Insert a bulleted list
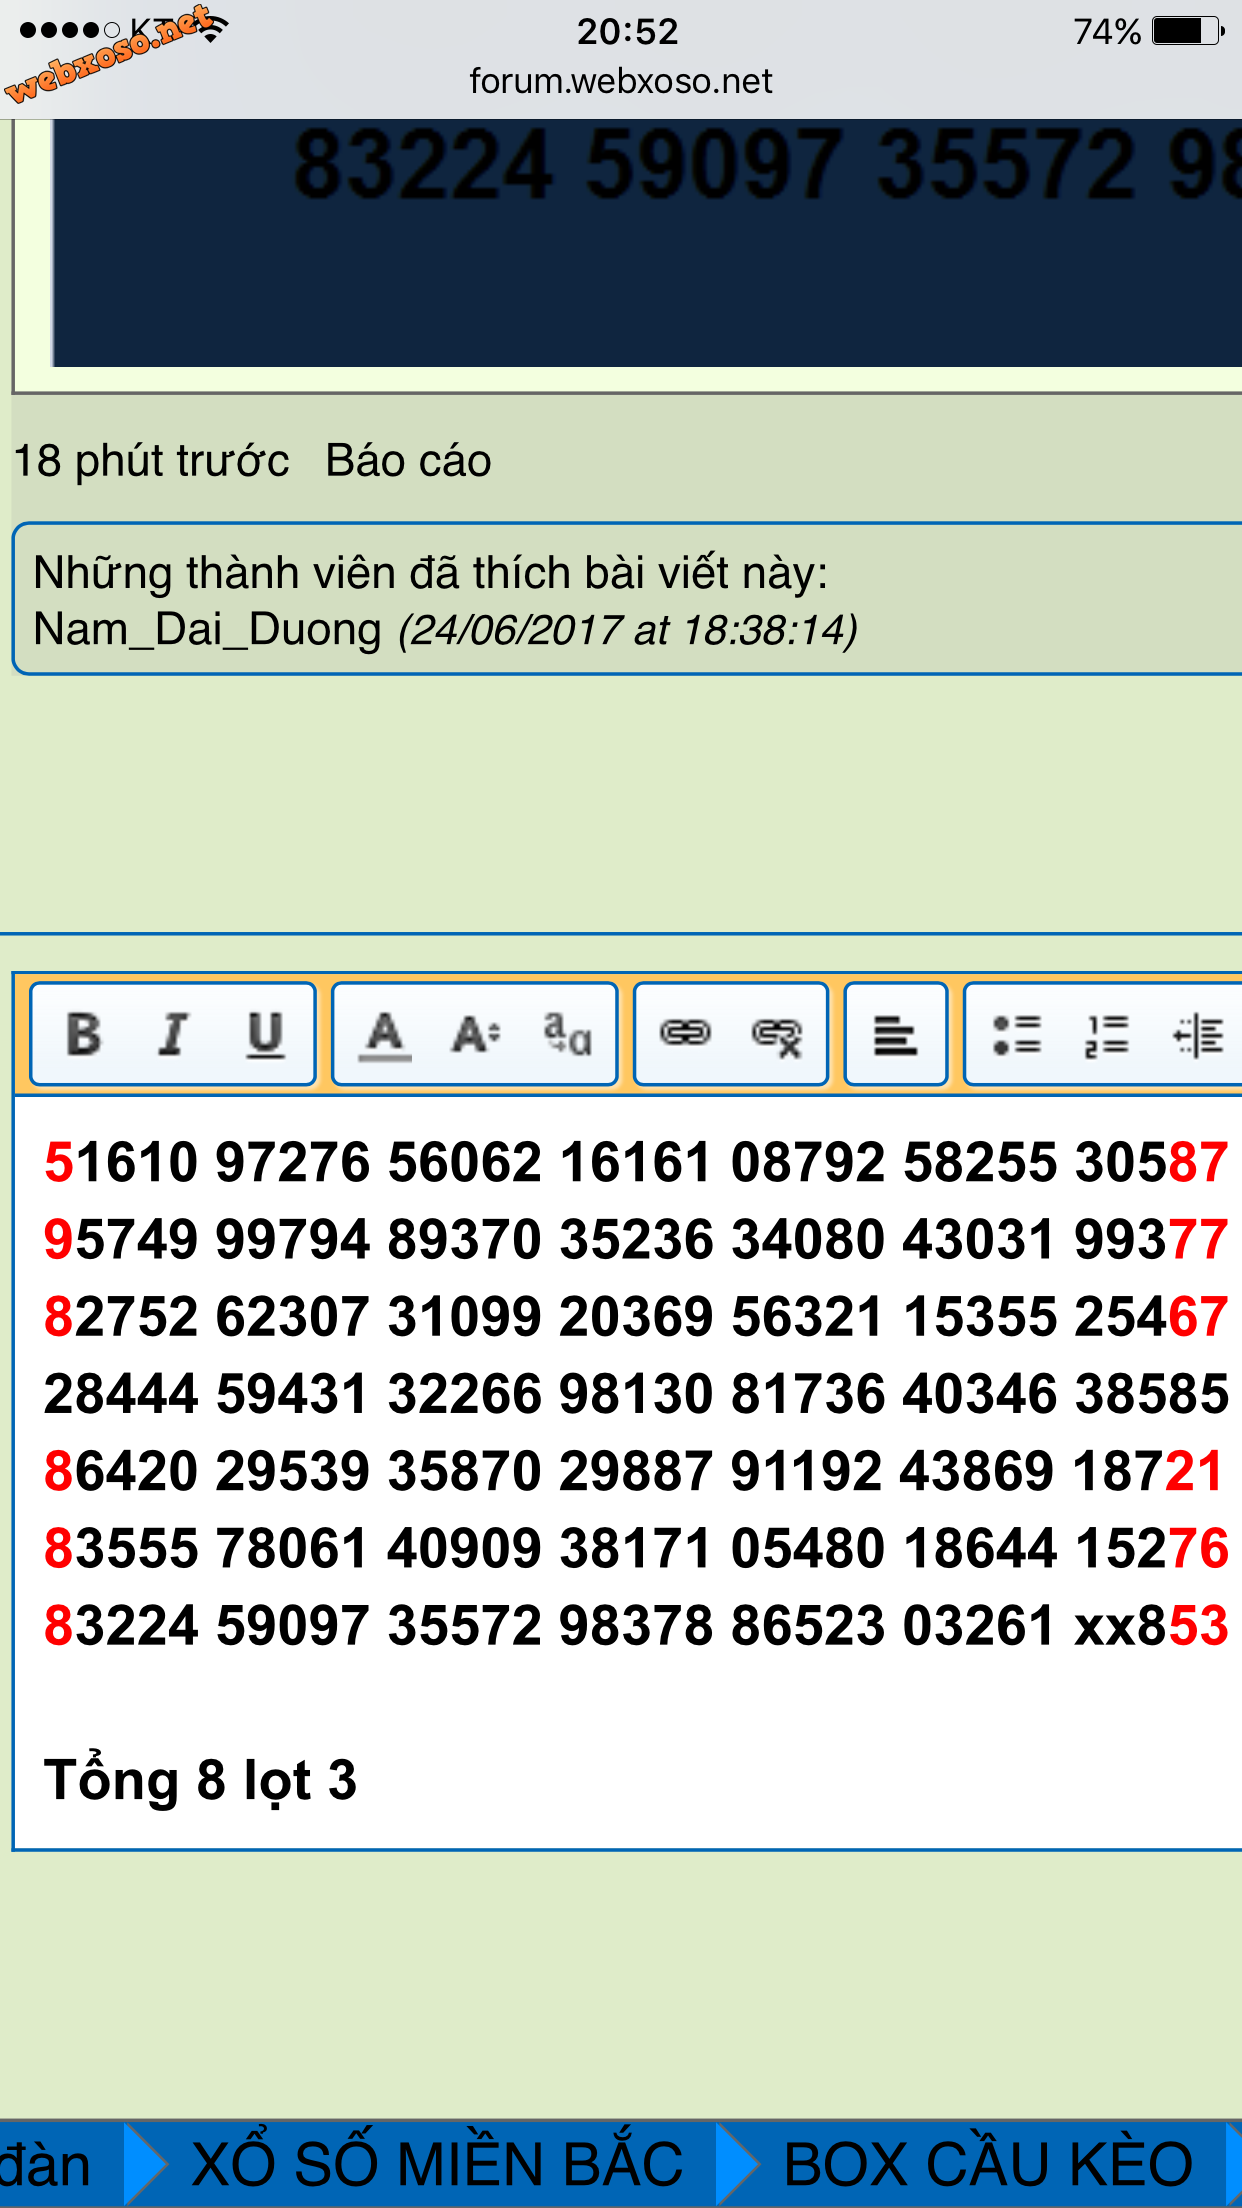The height and width of the screenshot is (2208, 1242). (1017, 1034)
